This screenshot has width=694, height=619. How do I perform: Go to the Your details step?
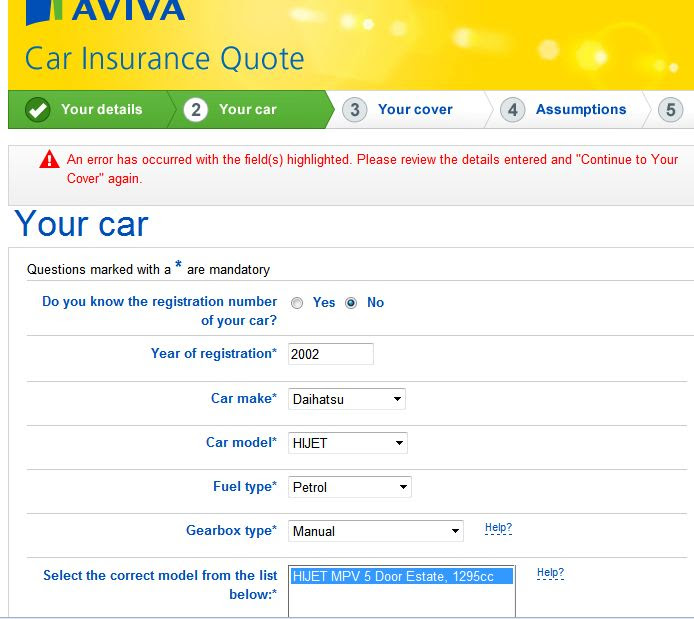point(101,109)
